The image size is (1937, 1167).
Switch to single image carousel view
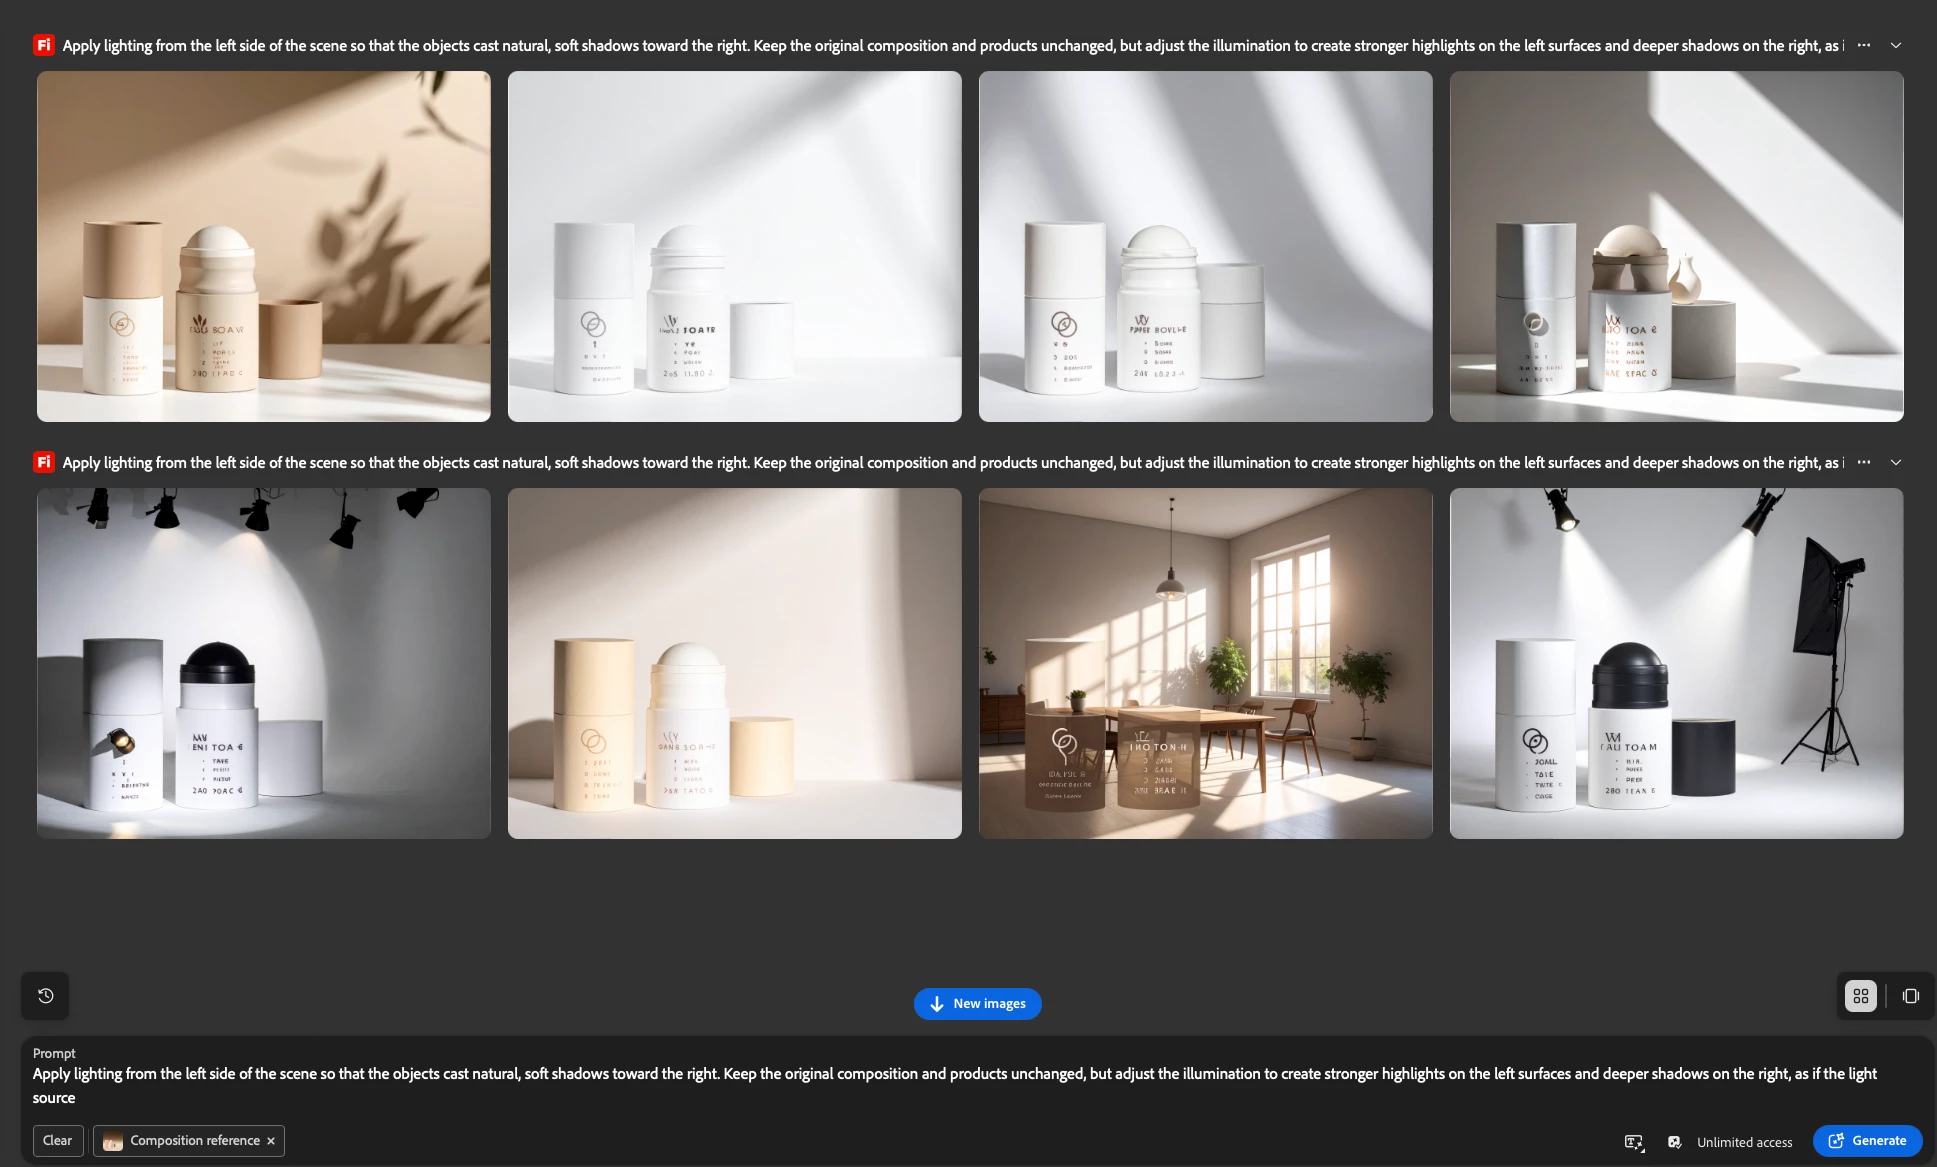[x=1910, y=995]
